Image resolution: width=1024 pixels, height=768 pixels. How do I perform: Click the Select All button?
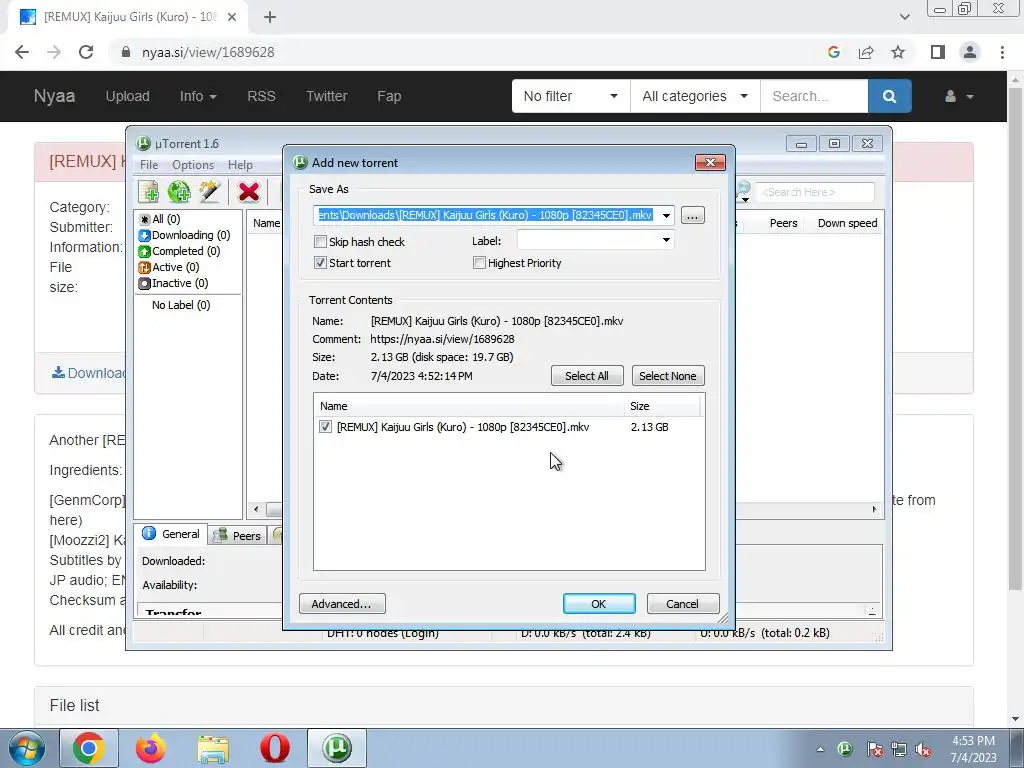tap(586, 376)
